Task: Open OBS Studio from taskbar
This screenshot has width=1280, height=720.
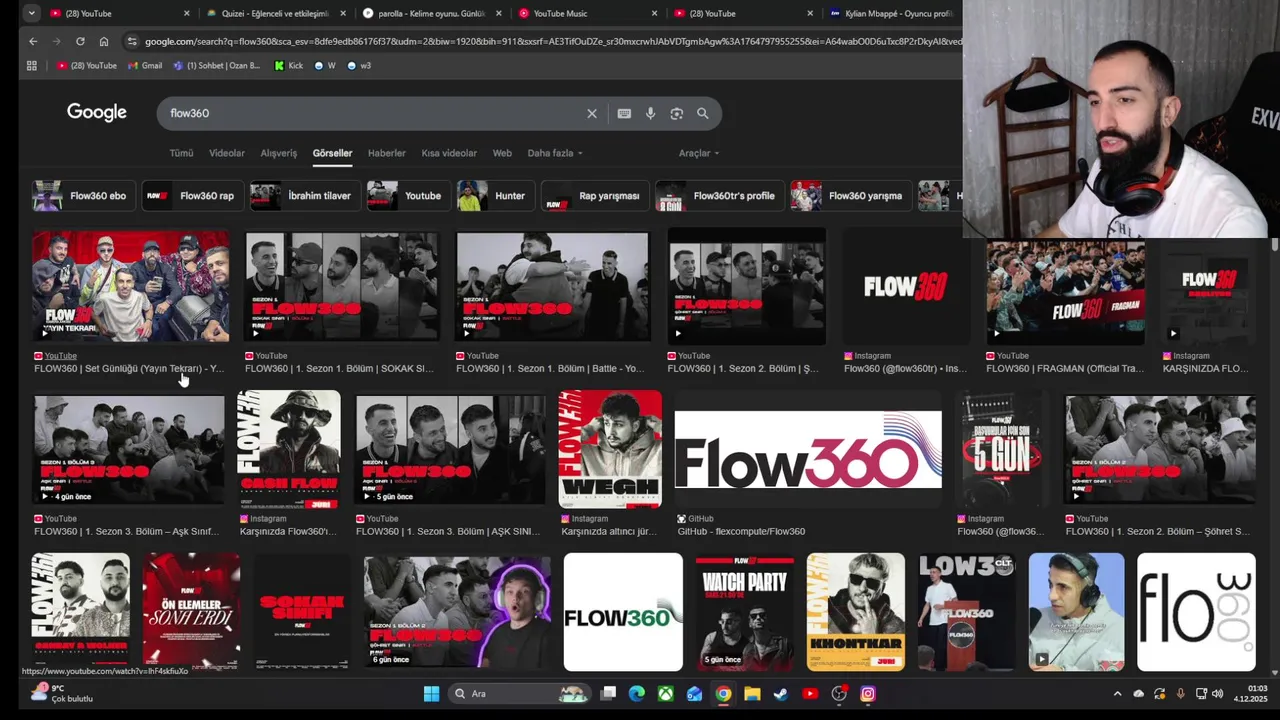Action: point(839,694)
